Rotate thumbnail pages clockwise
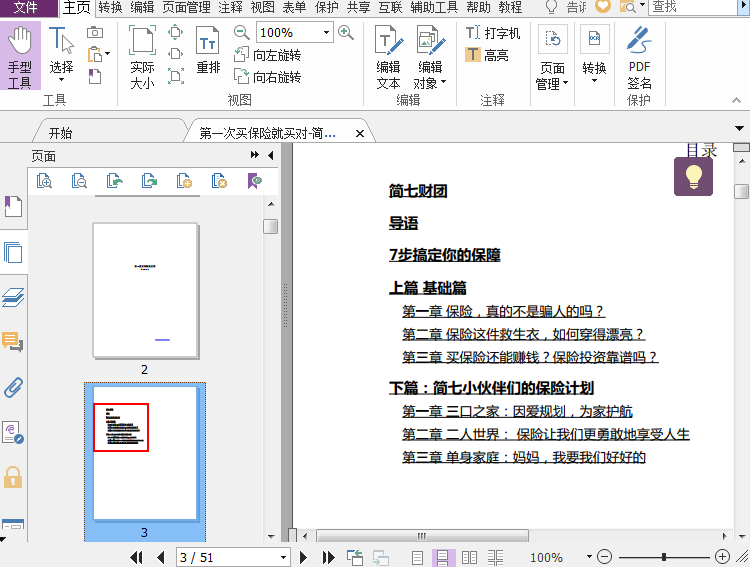 (149, 181)
